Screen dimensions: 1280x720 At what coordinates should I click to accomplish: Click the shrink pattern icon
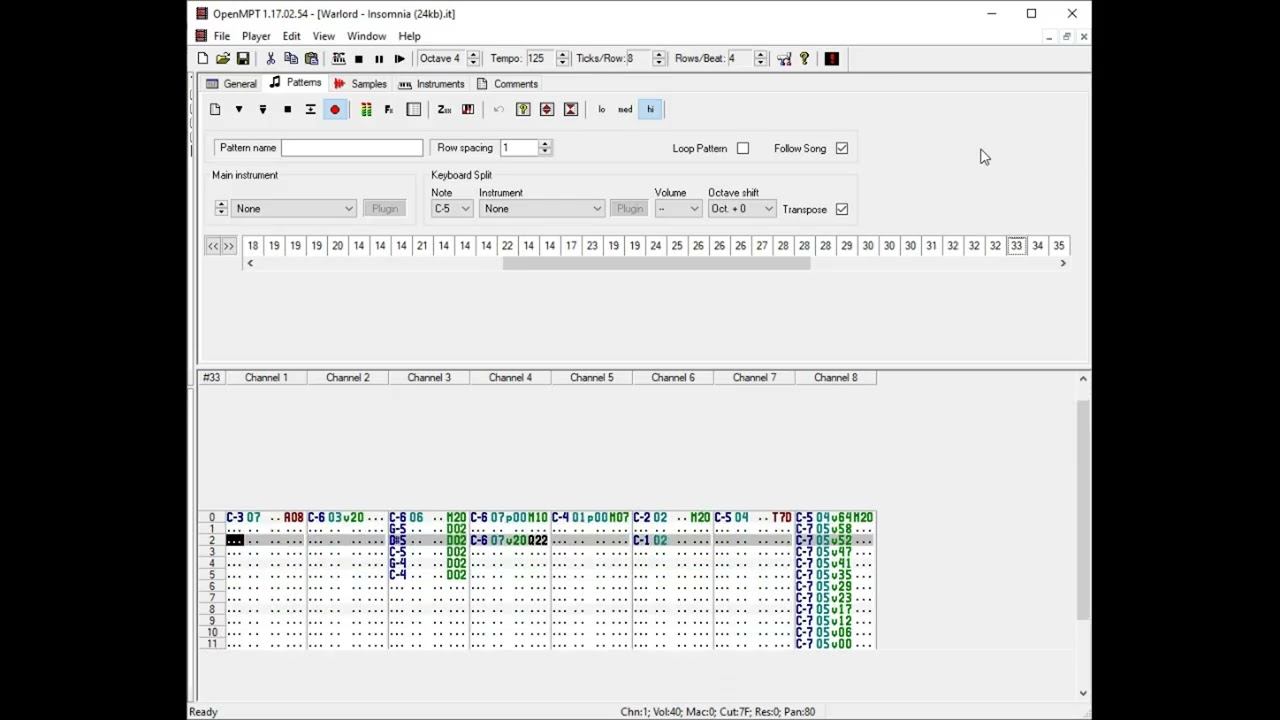coord(571,110)
